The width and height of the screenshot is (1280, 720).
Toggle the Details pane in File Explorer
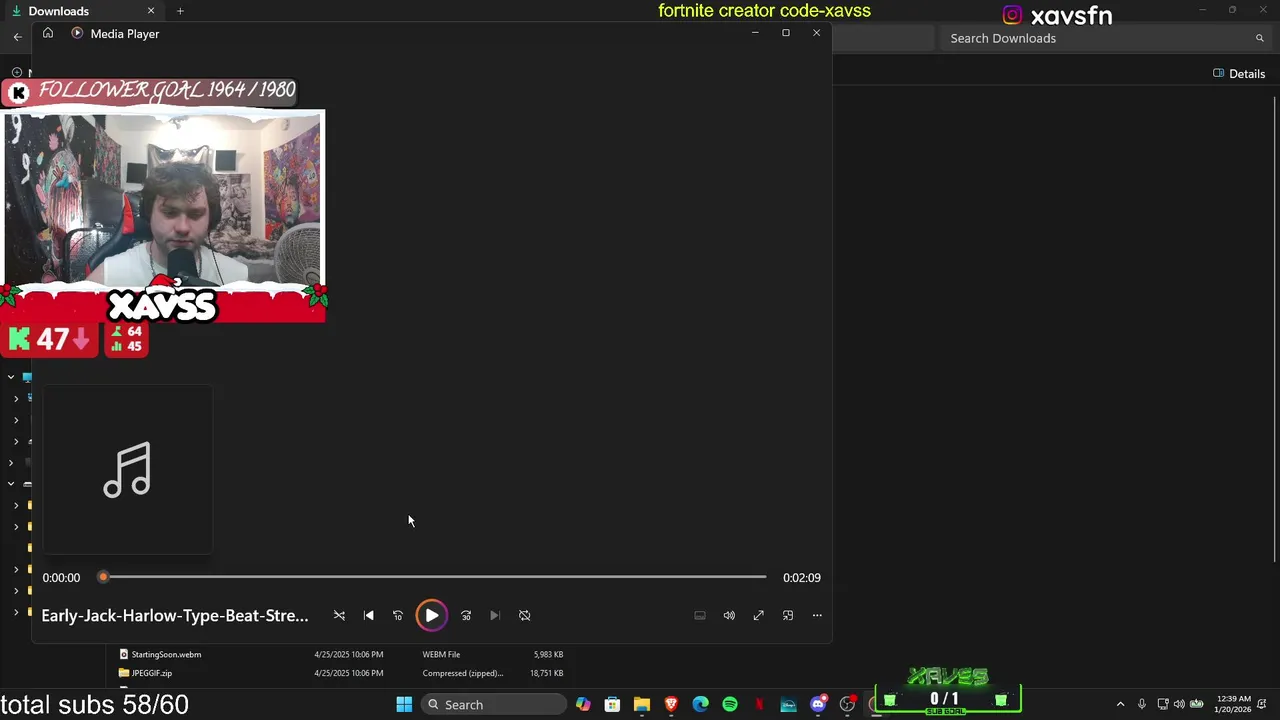[1239, 74]
